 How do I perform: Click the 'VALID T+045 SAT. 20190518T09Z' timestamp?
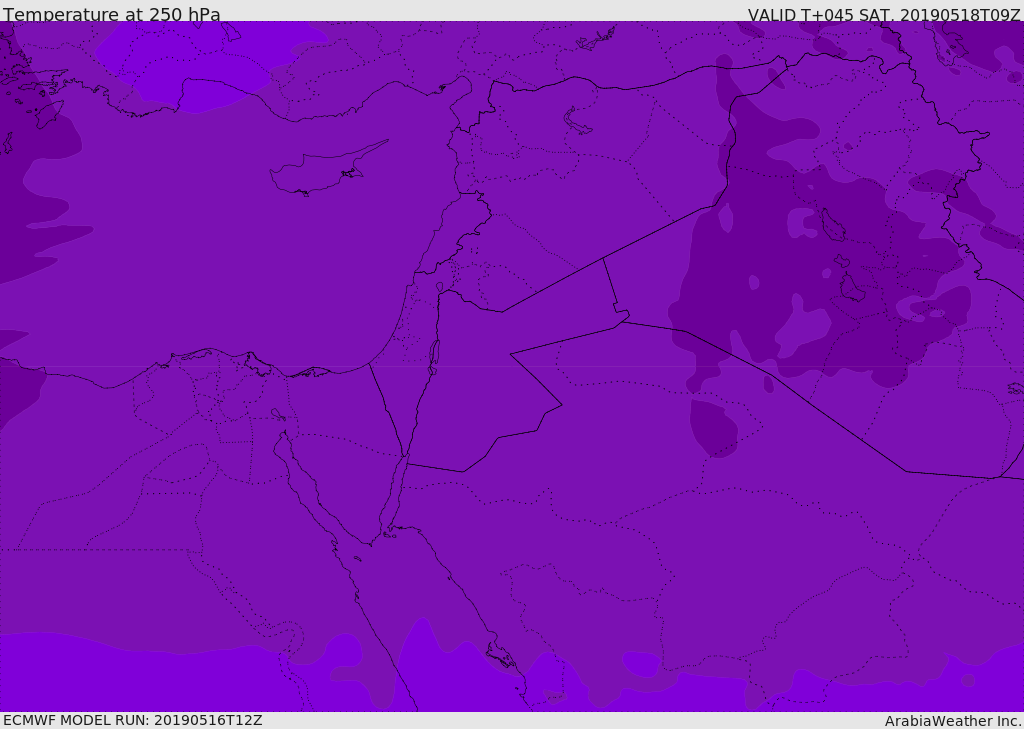(x=884, y=14)
